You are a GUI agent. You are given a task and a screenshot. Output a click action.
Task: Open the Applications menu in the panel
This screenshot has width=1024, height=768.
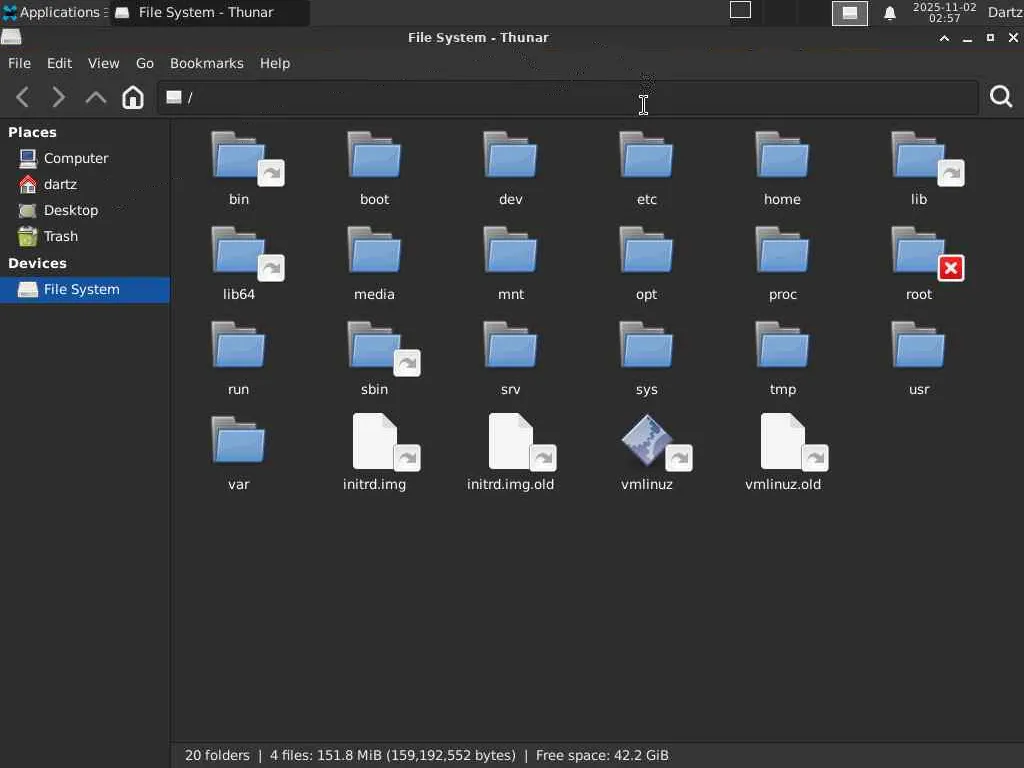54,12
